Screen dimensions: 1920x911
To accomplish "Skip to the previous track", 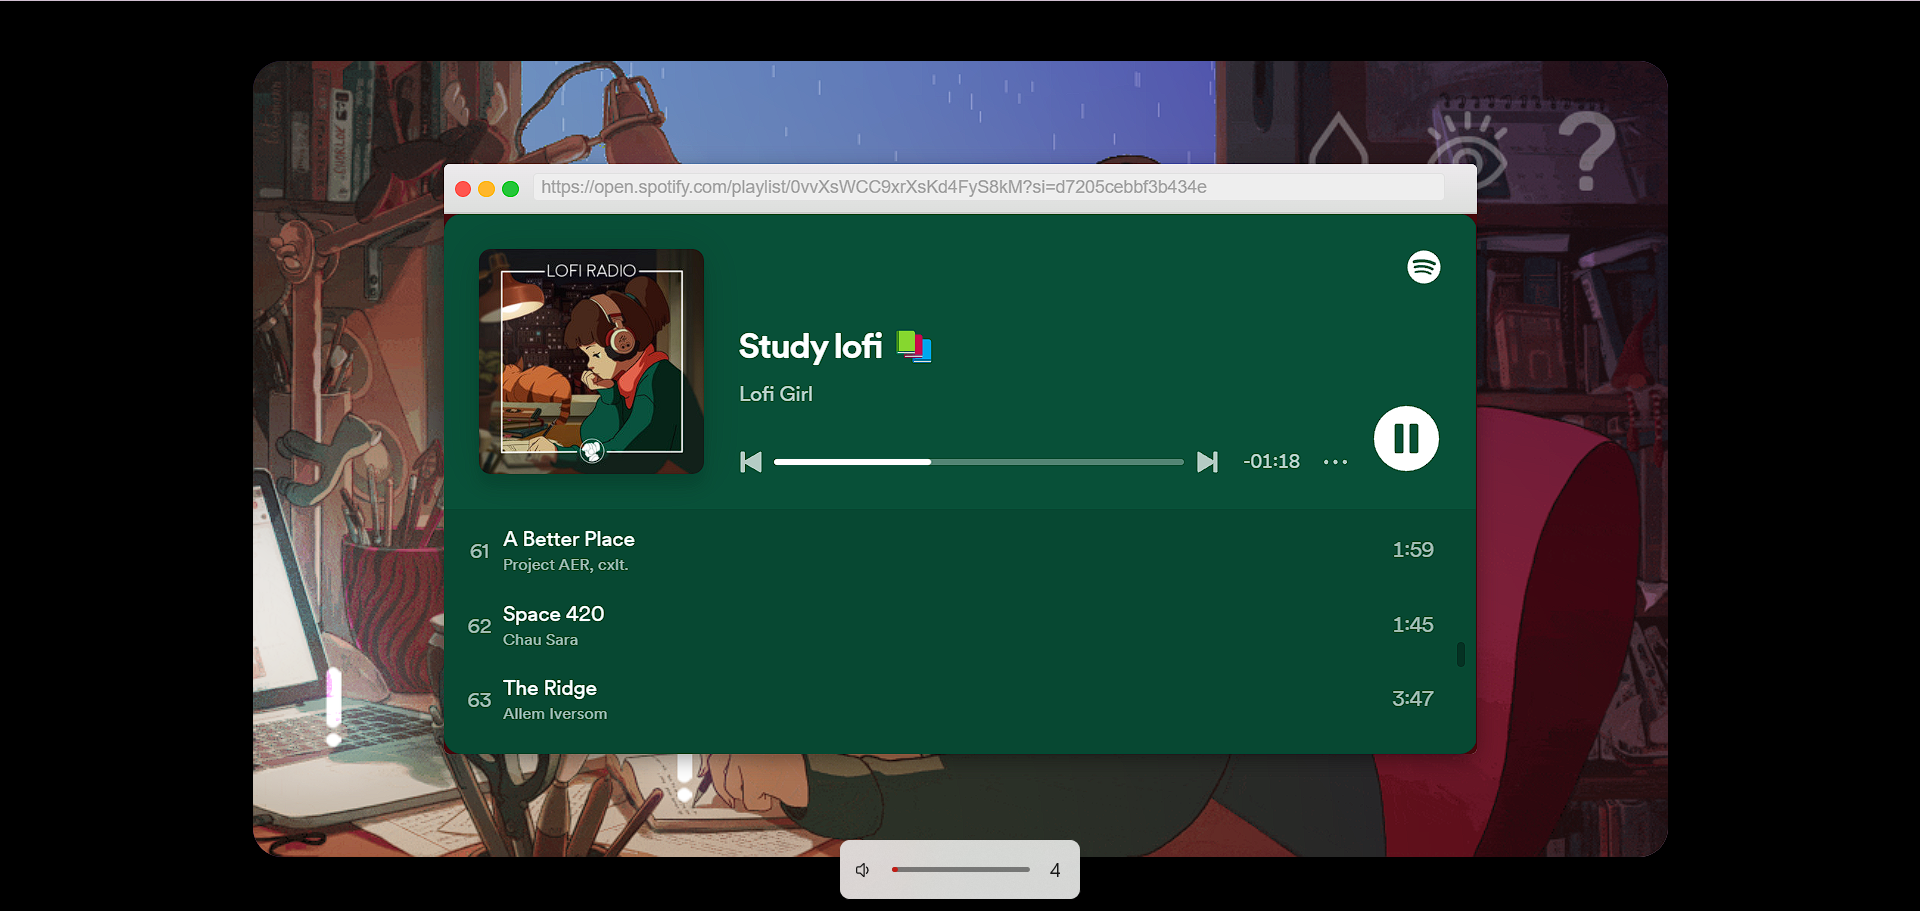I will click(x=751, y=462).
